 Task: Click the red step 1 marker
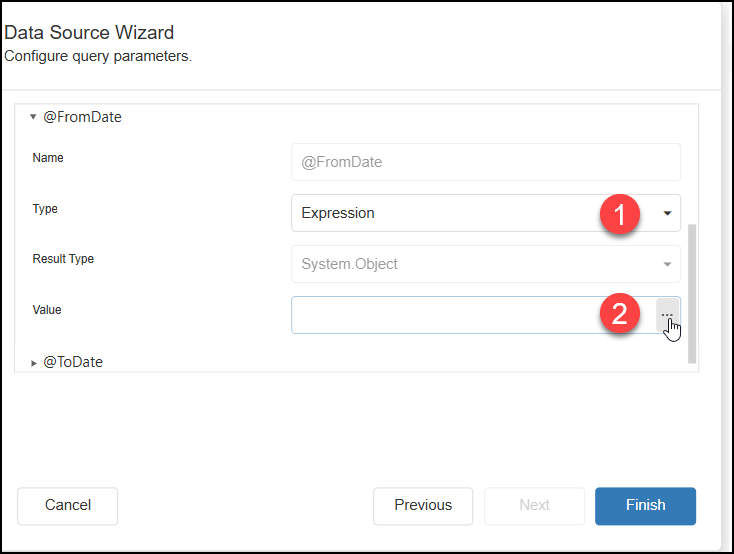(x=619, y=214)
